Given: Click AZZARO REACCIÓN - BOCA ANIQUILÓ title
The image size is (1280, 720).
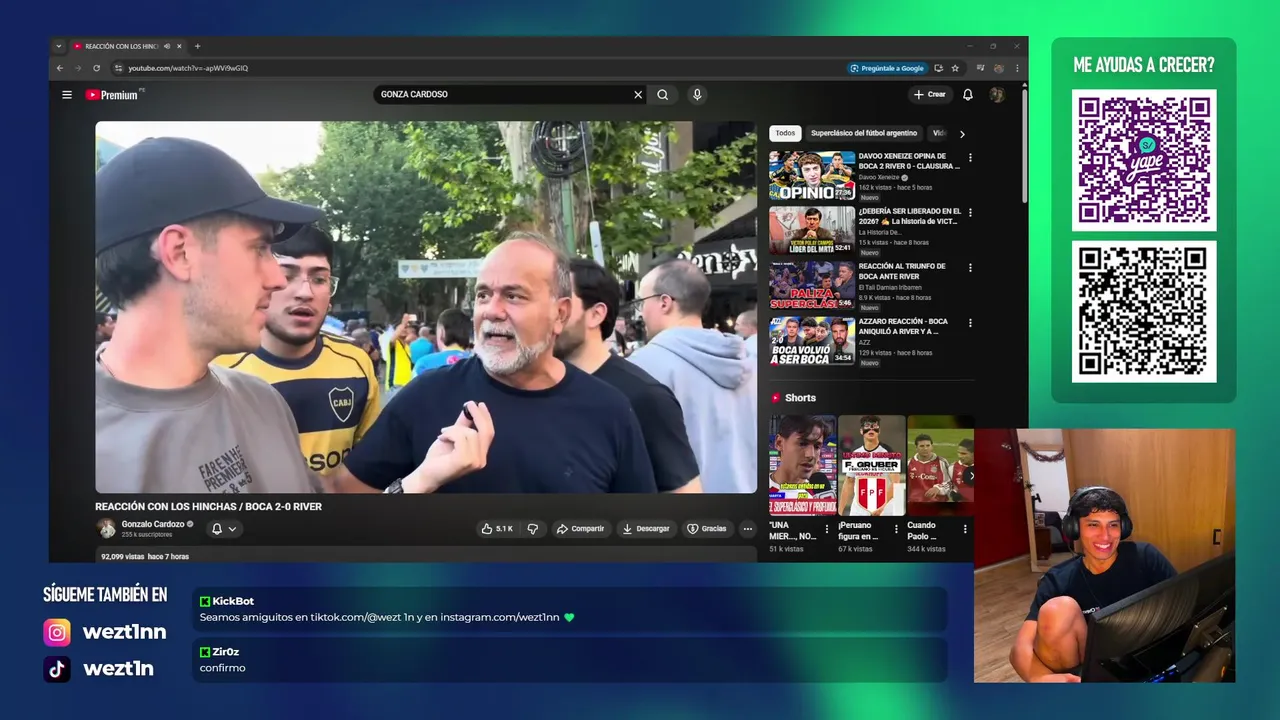Looking at the screenshot, I should coord(903,326).
